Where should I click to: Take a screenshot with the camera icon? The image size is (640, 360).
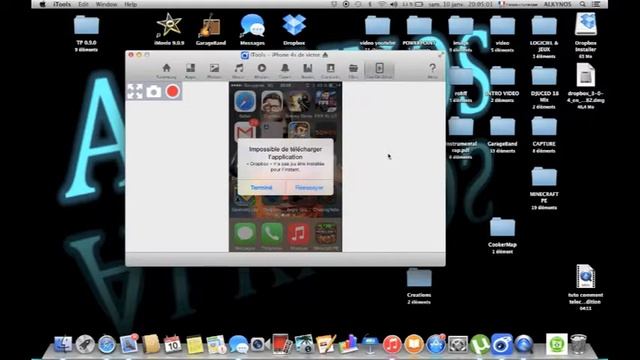click(x=154, y=91)
